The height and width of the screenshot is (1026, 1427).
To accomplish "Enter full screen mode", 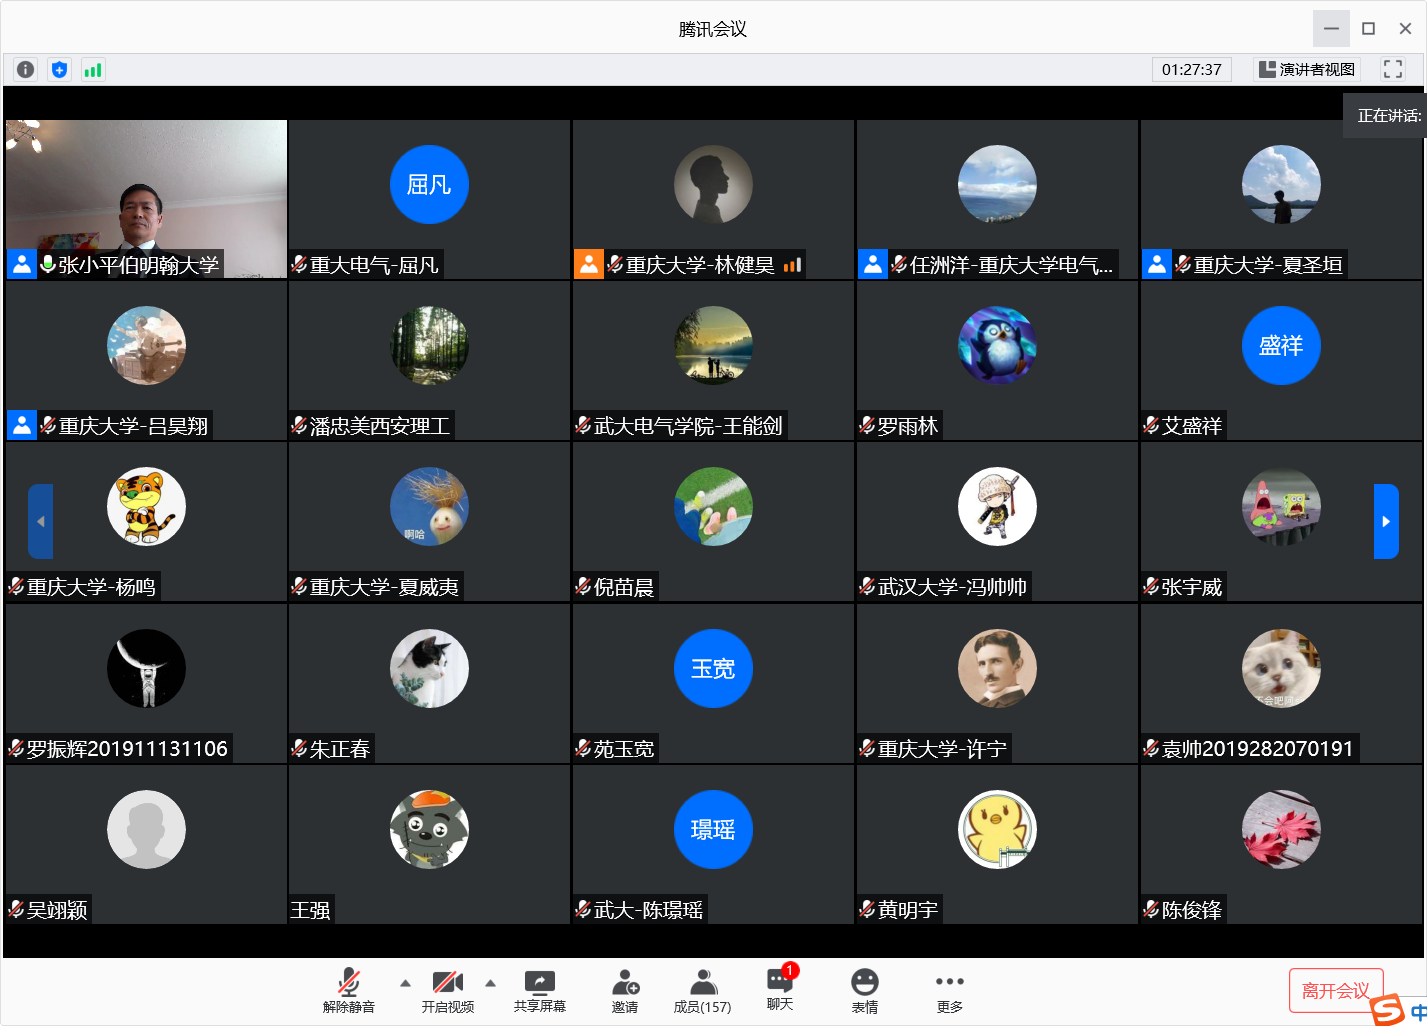I will tap(1393, 69).
